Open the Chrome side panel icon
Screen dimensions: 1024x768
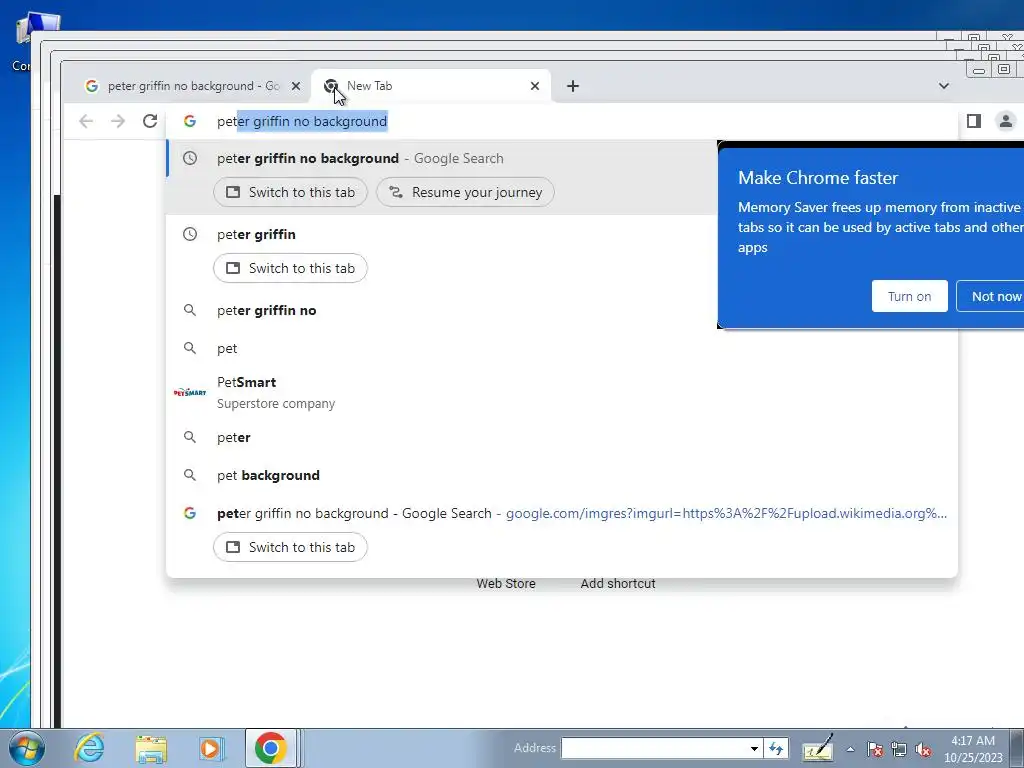click(x=974, y=121)
